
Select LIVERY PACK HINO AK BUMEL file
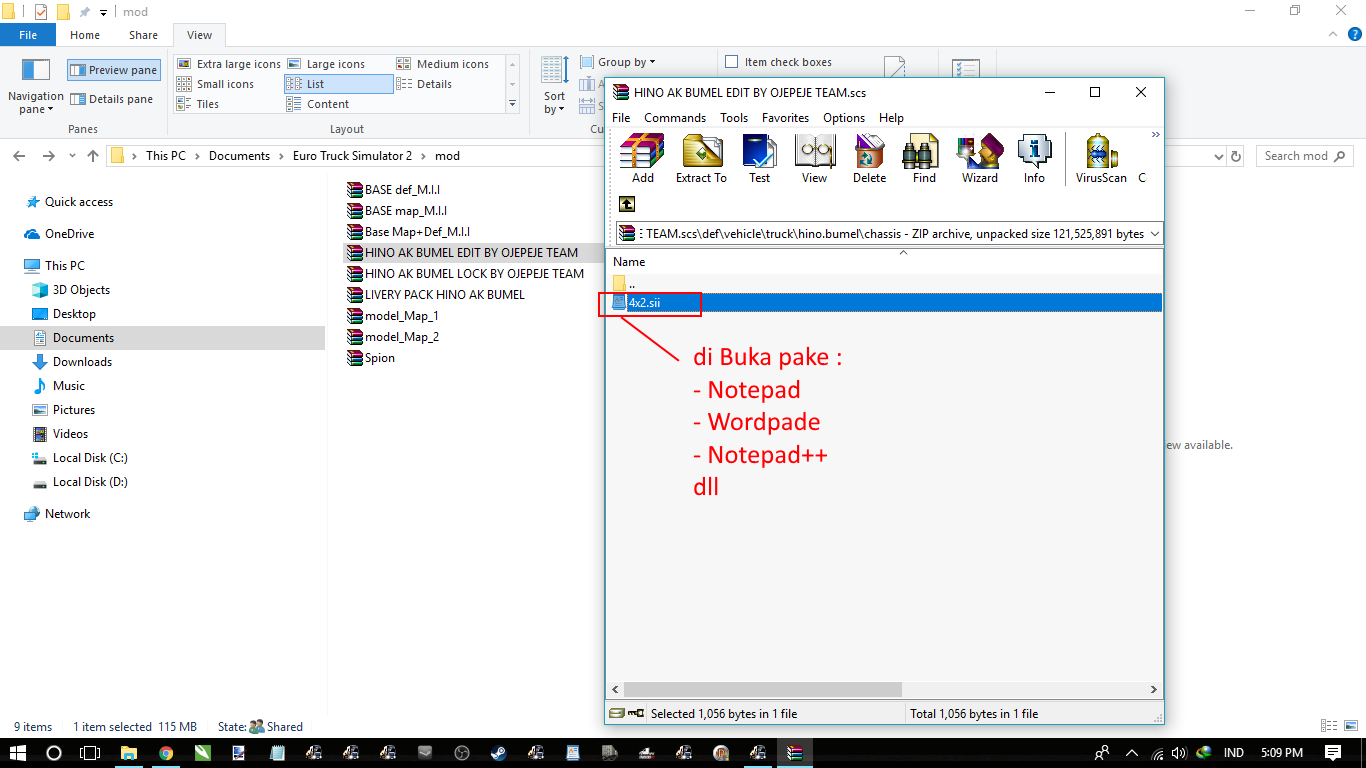[x=435, y=295]
